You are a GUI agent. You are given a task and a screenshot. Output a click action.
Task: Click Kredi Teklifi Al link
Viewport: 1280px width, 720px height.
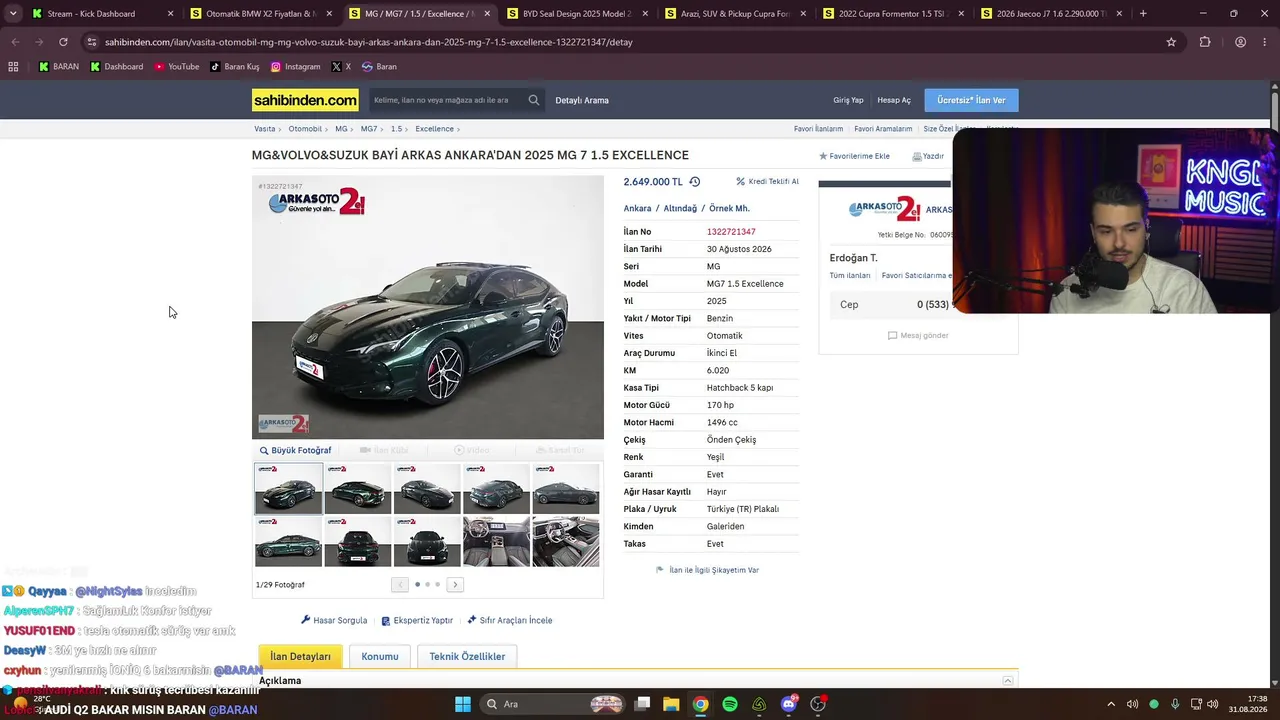pos(767,182)
